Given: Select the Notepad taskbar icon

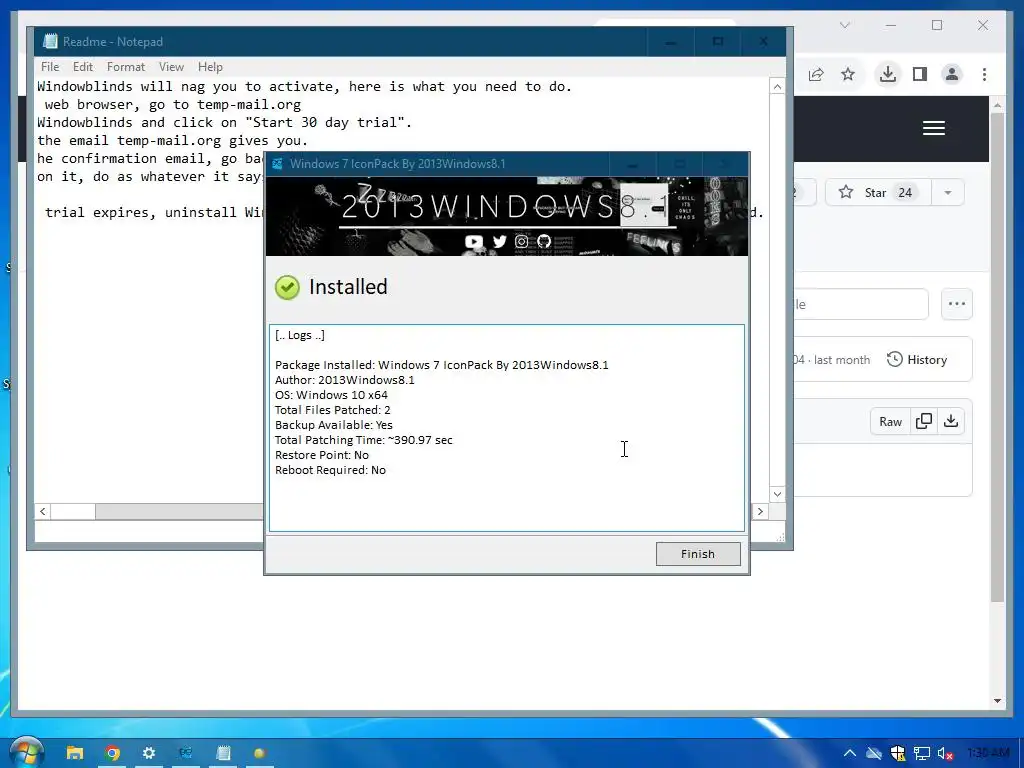Looking at the screenshot, I should 223,753.
